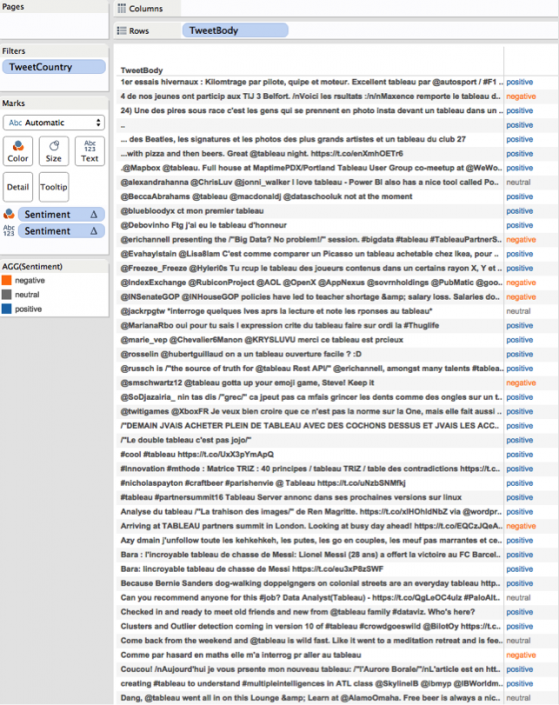The image size is (559, 705).
Task: Select the '...with pizza and then beers' tweet row
Action: 262,153
